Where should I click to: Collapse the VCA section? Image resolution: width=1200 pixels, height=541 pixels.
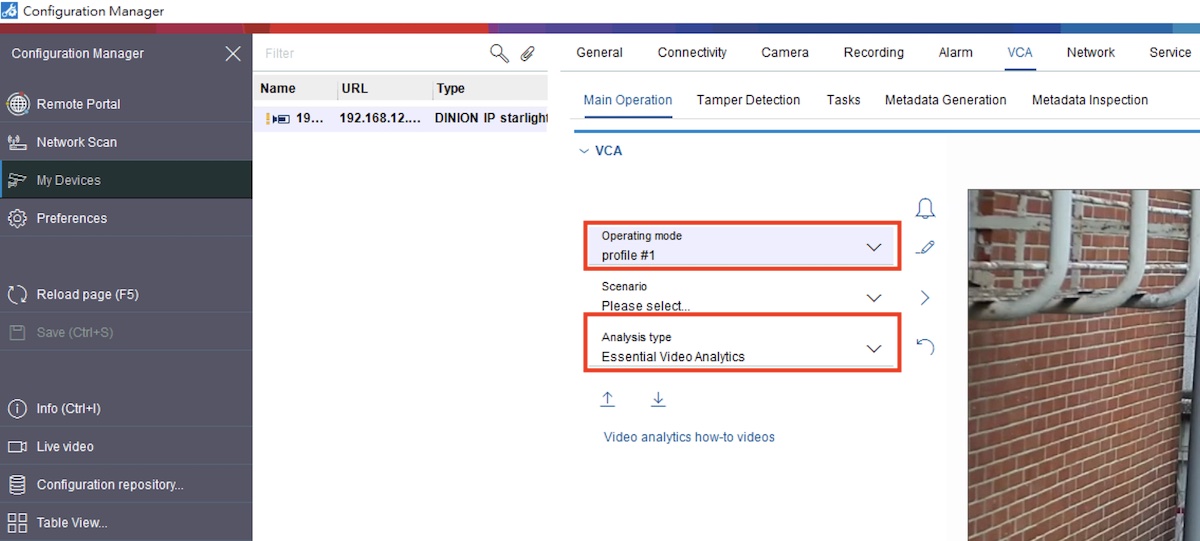[585, 151]
